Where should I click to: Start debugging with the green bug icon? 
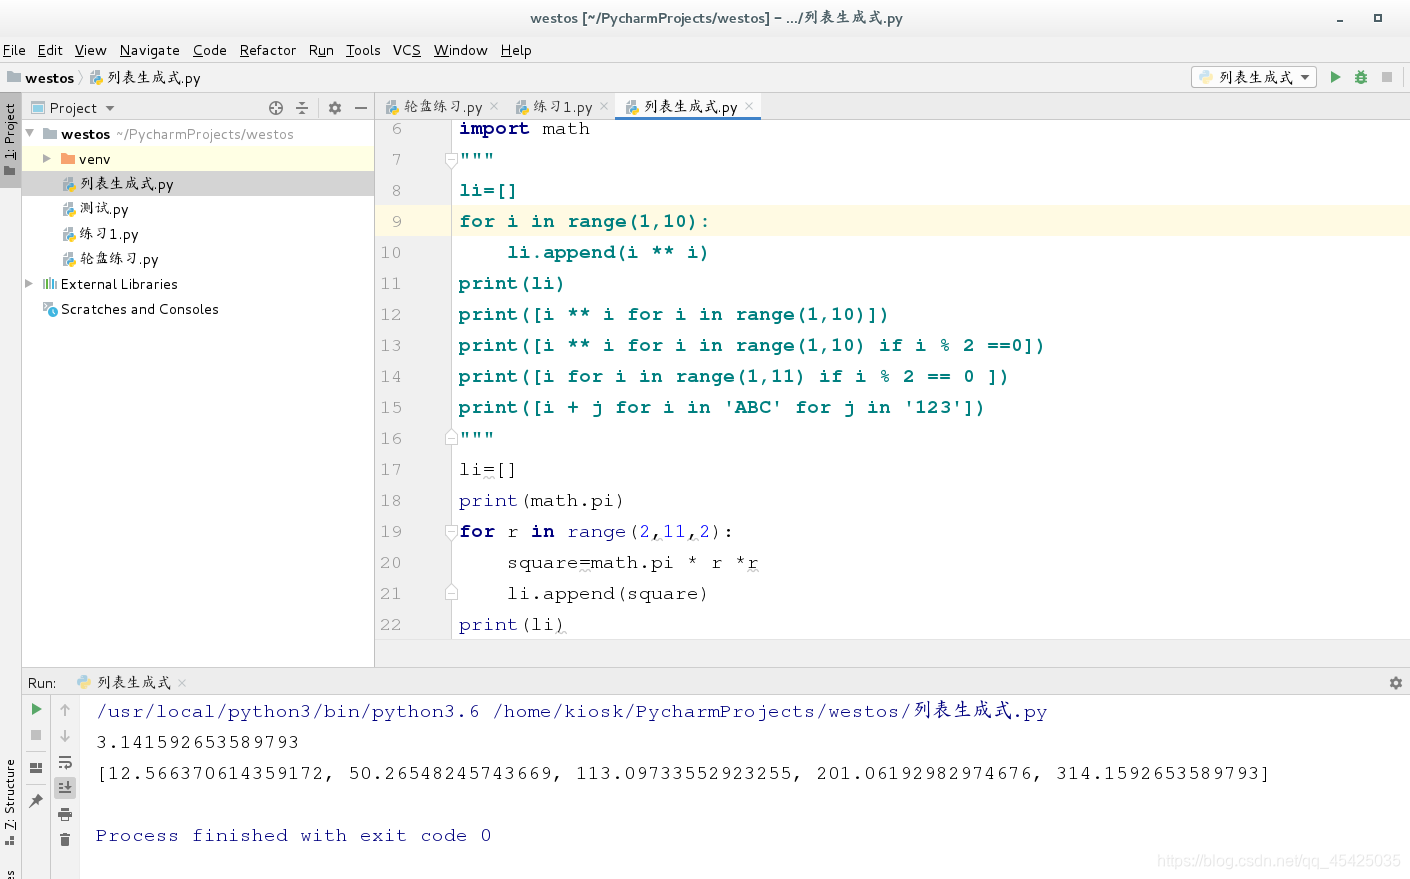coord(1361,77)
